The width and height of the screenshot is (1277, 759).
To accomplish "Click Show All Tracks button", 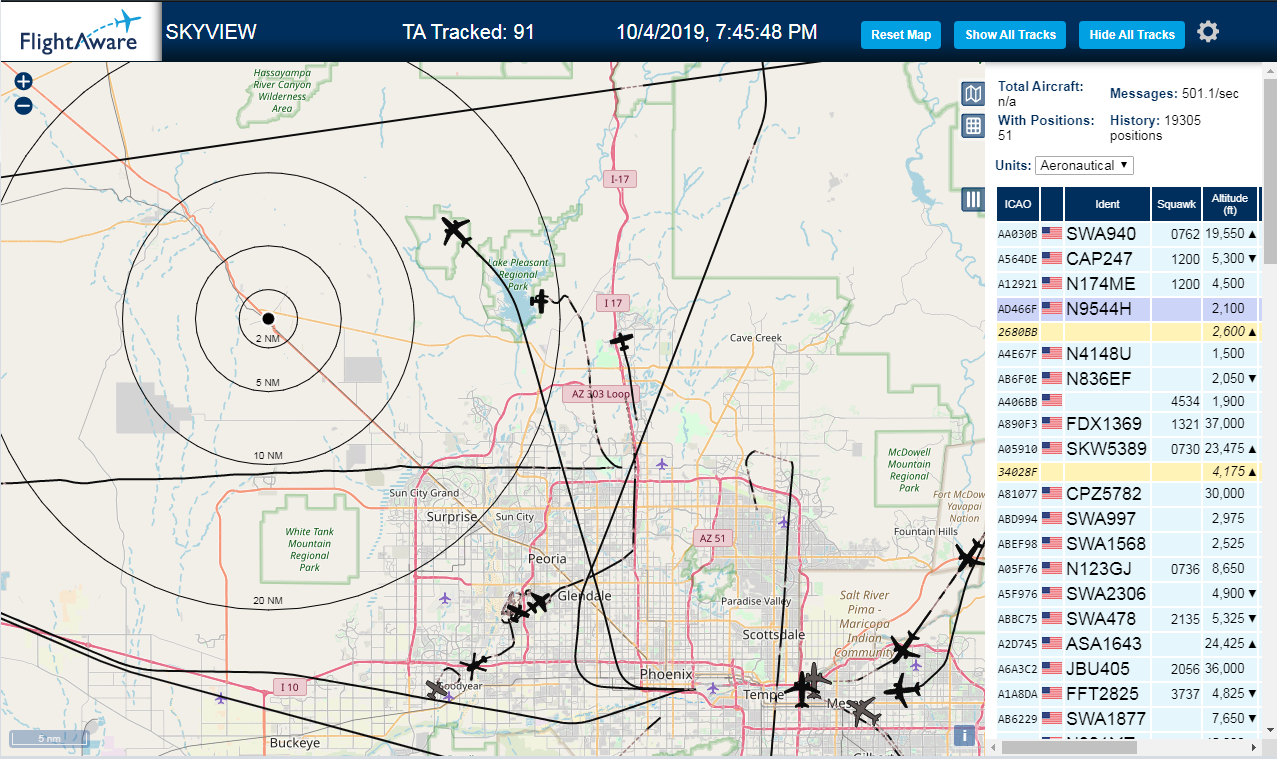I will coord(1010,34).
